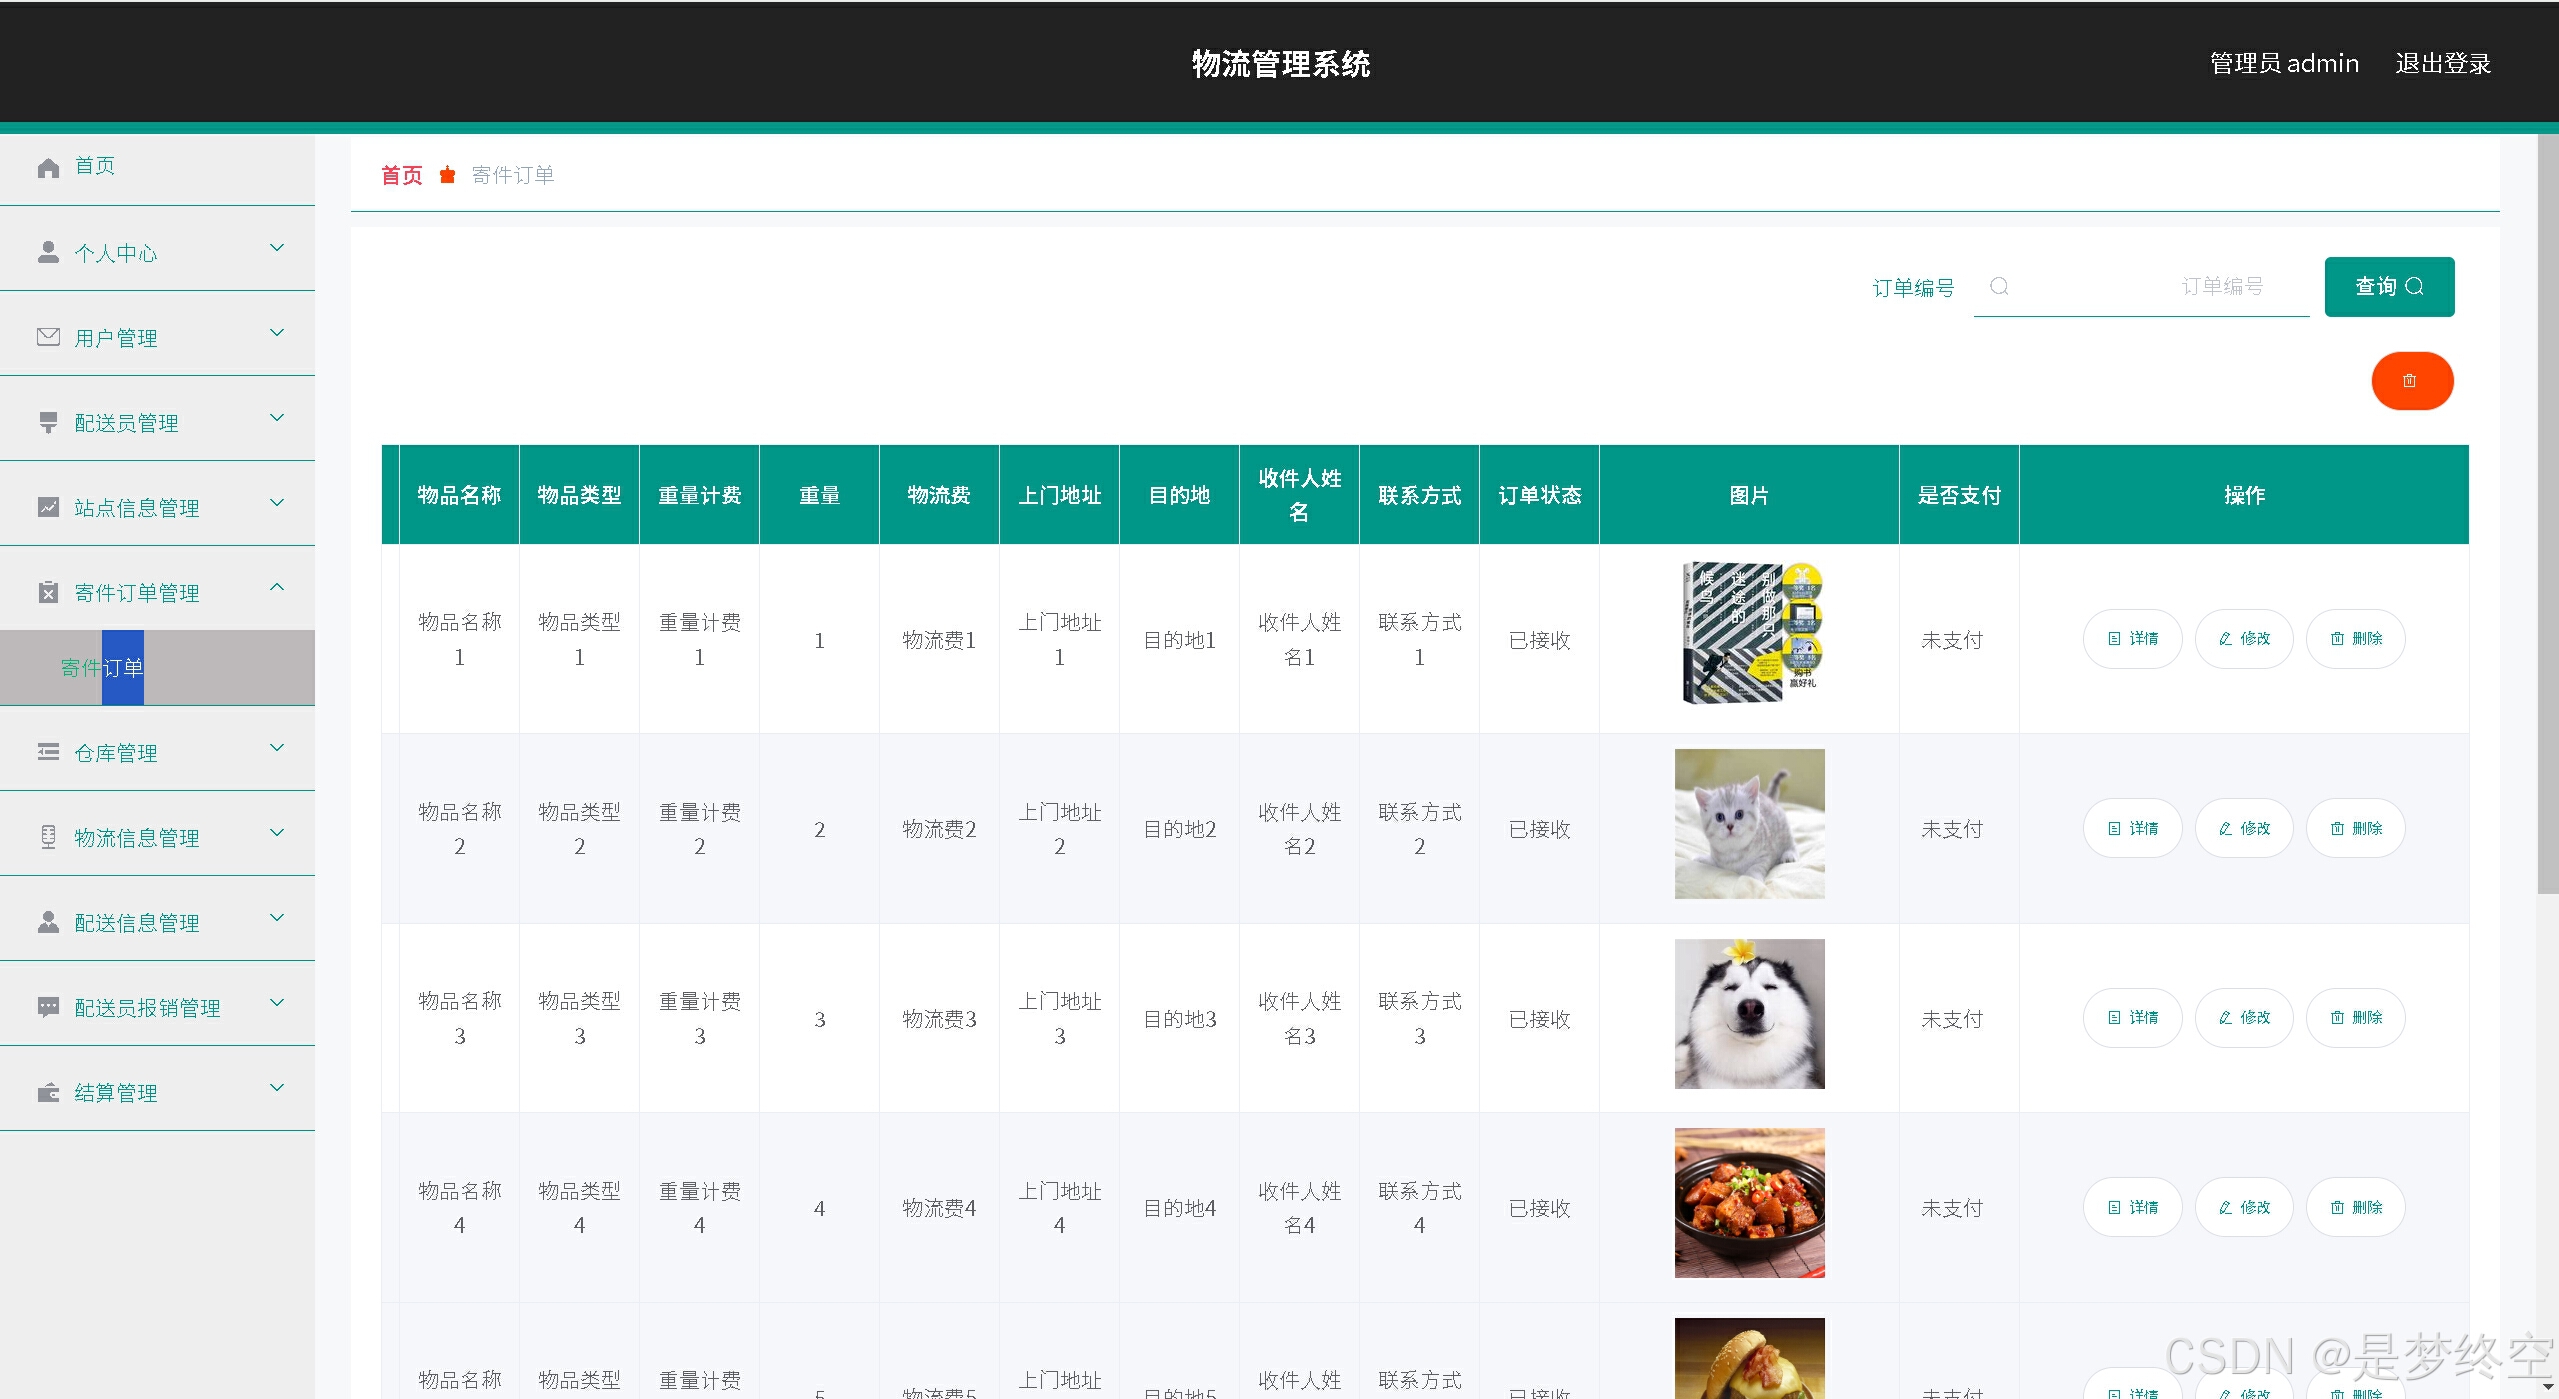
Task: Click the 结算管理 wallet icon
Action: (x=48, y=1092)
